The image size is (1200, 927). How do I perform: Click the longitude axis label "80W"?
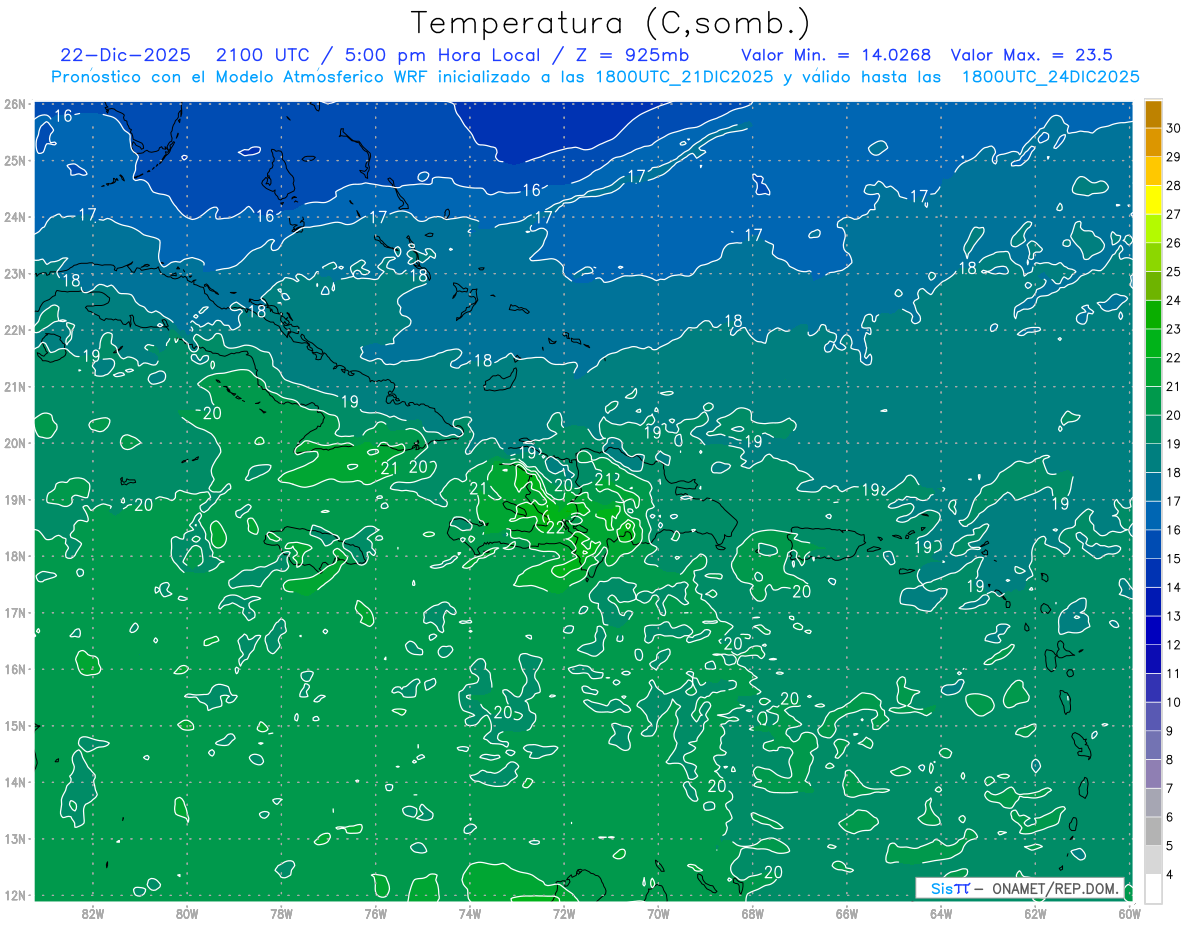point(187,912)
